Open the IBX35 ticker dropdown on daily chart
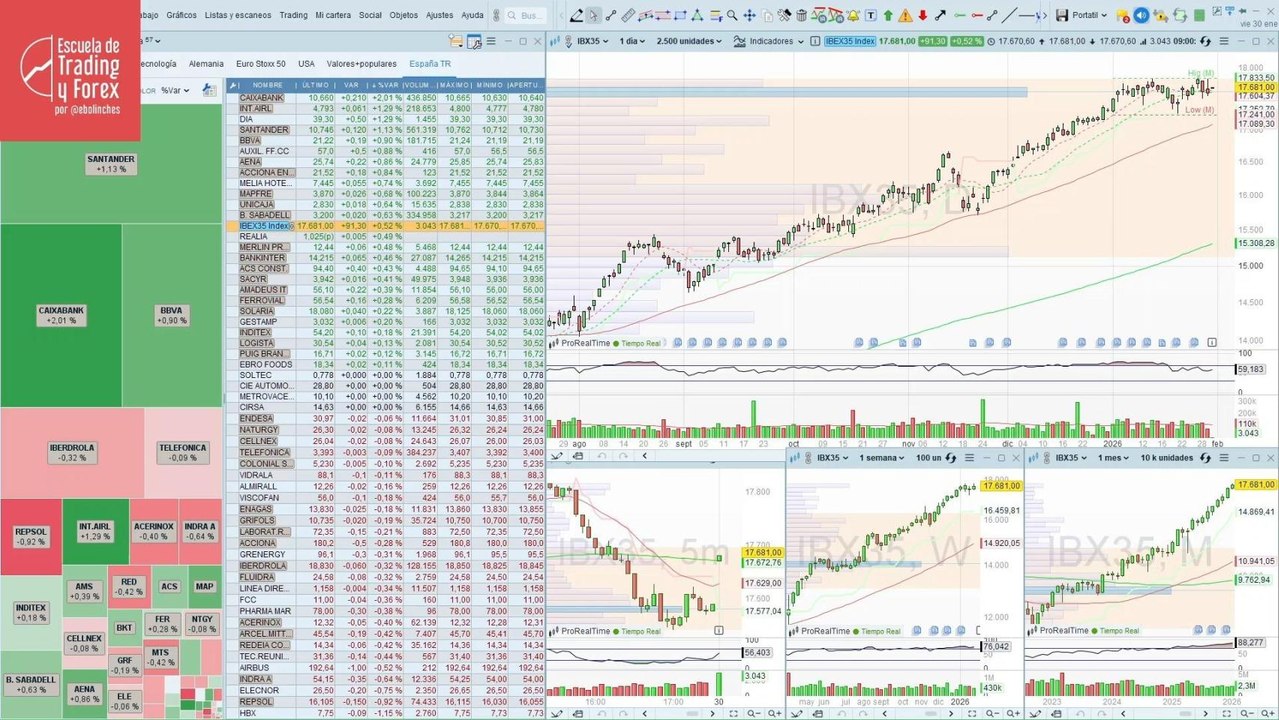This screenshot has width=1279, height=720. coord(591,41)
